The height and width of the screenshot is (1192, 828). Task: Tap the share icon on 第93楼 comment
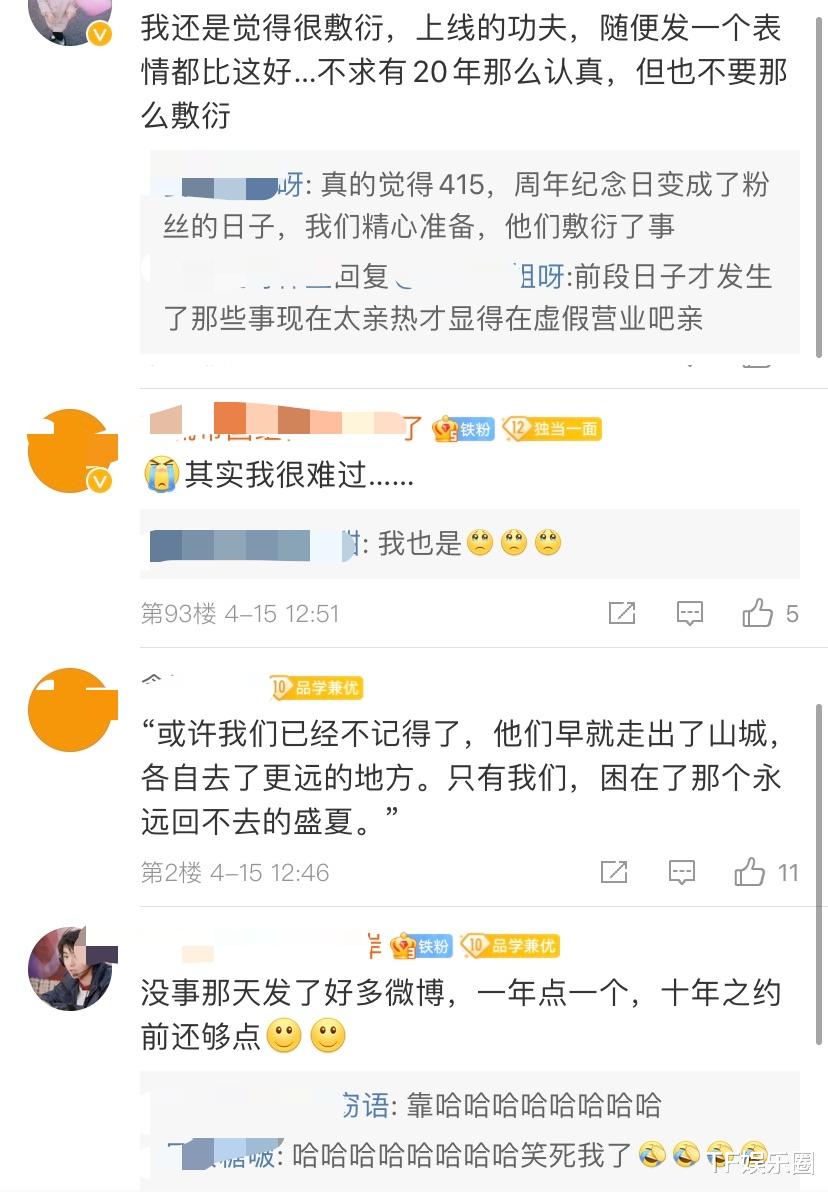tap(622, 613)
